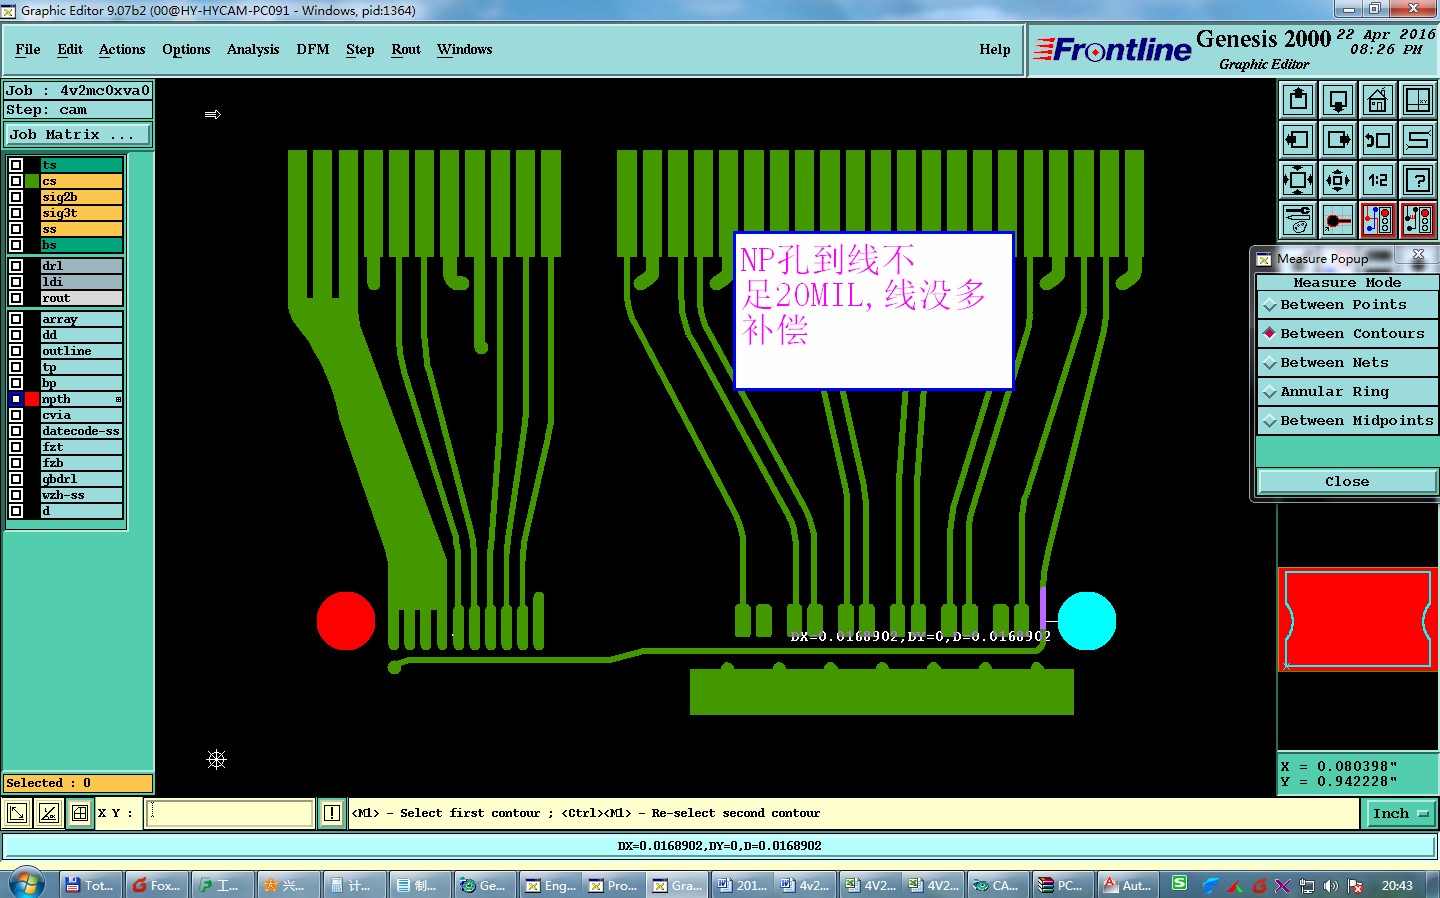The height and width of the screenshot is (898, 1440).
Task: Open the Tot... taskbar button
Action: tap(90, 885)
